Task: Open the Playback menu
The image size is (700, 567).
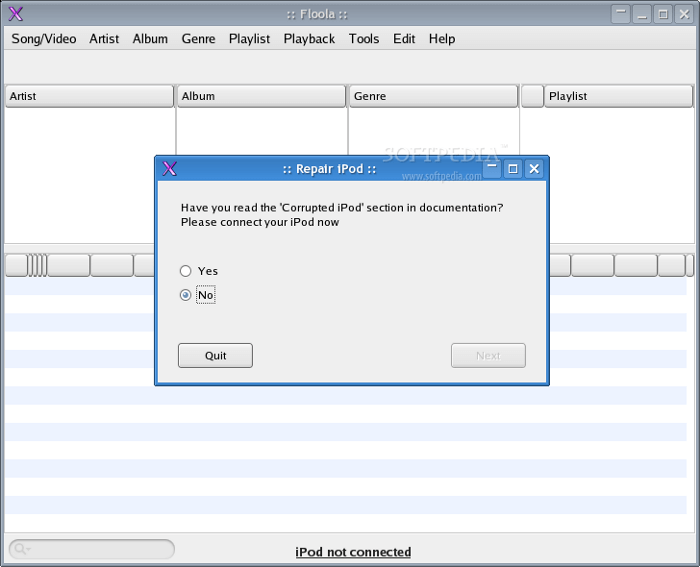Action: point(309,39)
